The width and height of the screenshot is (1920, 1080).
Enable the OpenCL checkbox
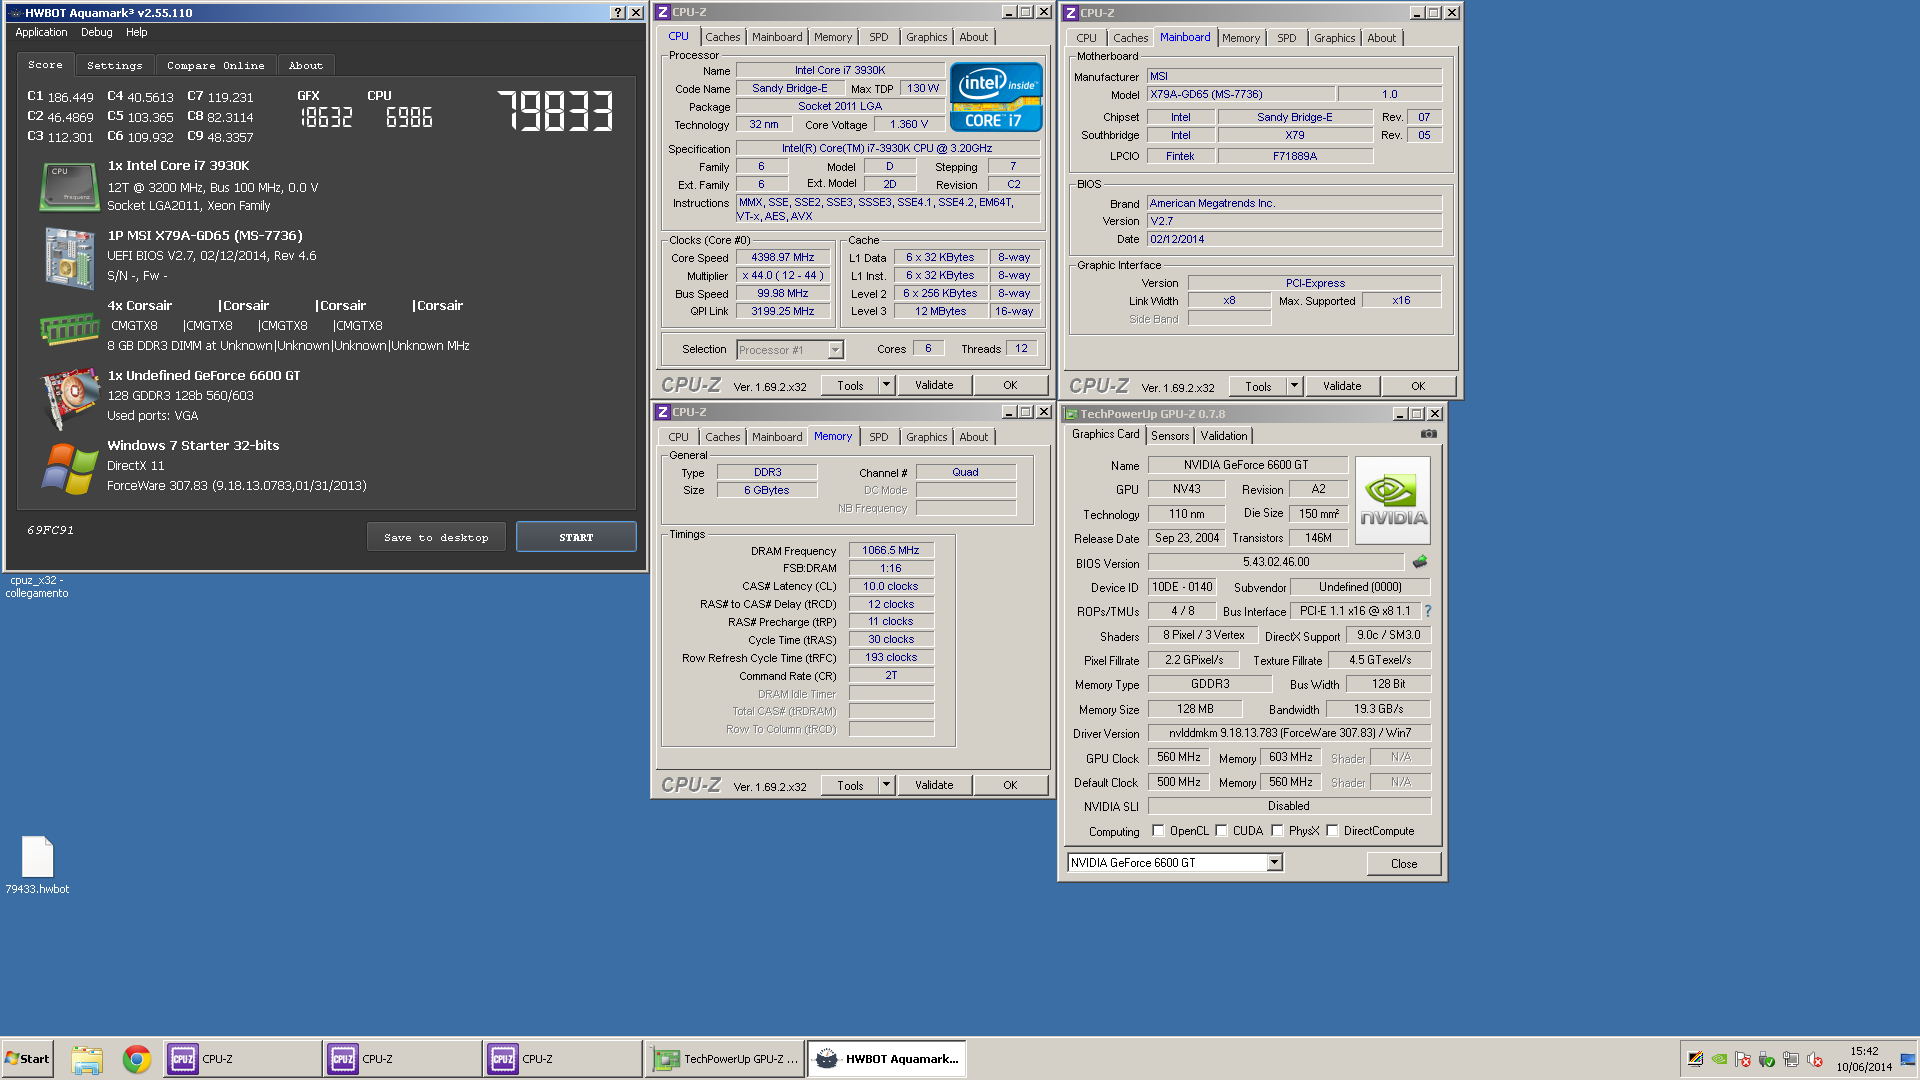point(1158,830)
